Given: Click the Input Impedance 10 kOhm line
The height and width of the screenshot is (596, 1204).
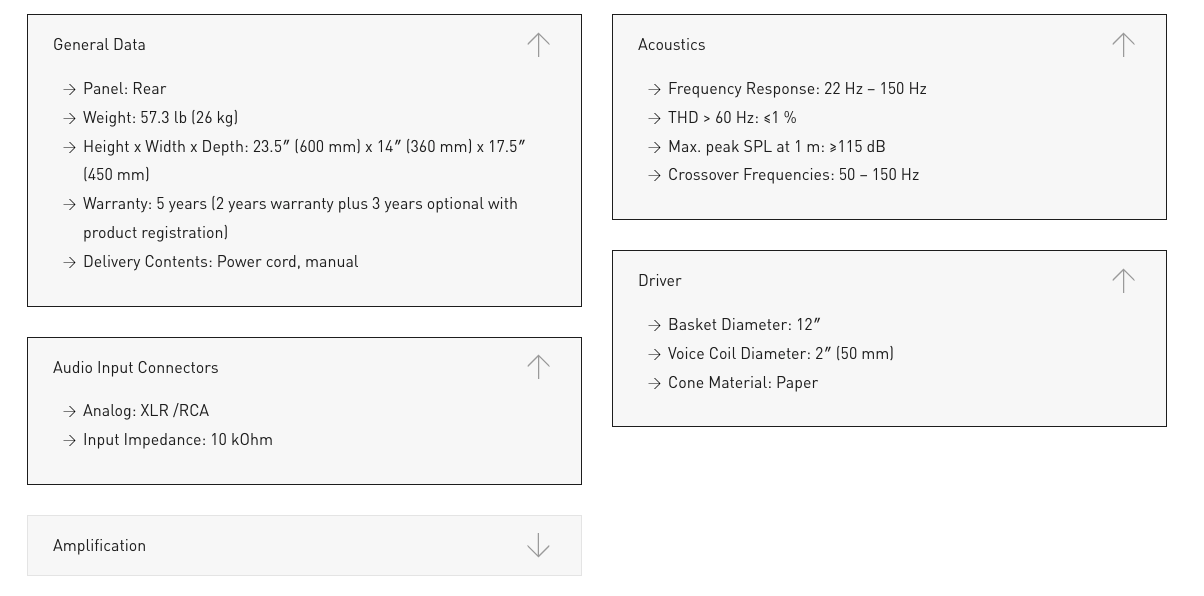Looking at the screenshot, I should point(177,440).
